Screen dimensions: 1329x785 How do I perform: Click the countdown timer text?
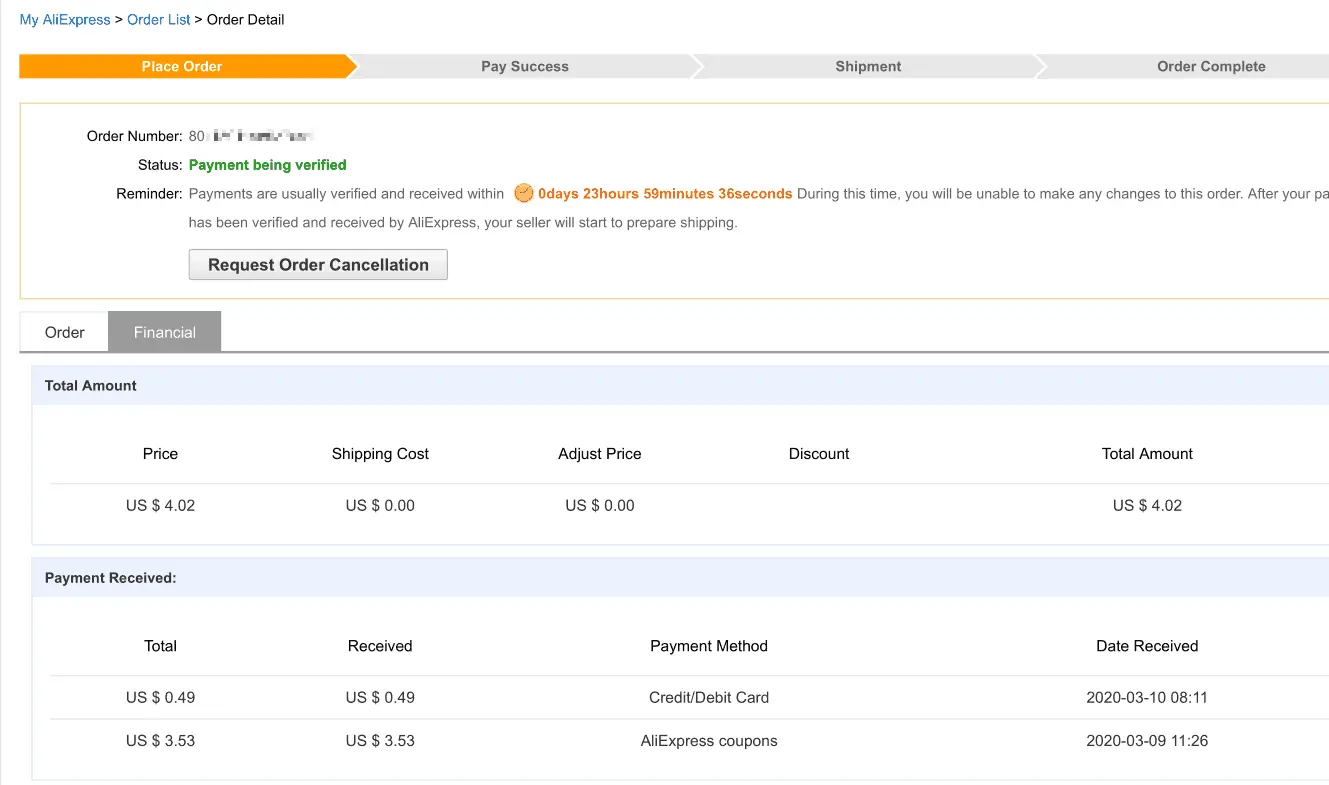click(665, 194)
